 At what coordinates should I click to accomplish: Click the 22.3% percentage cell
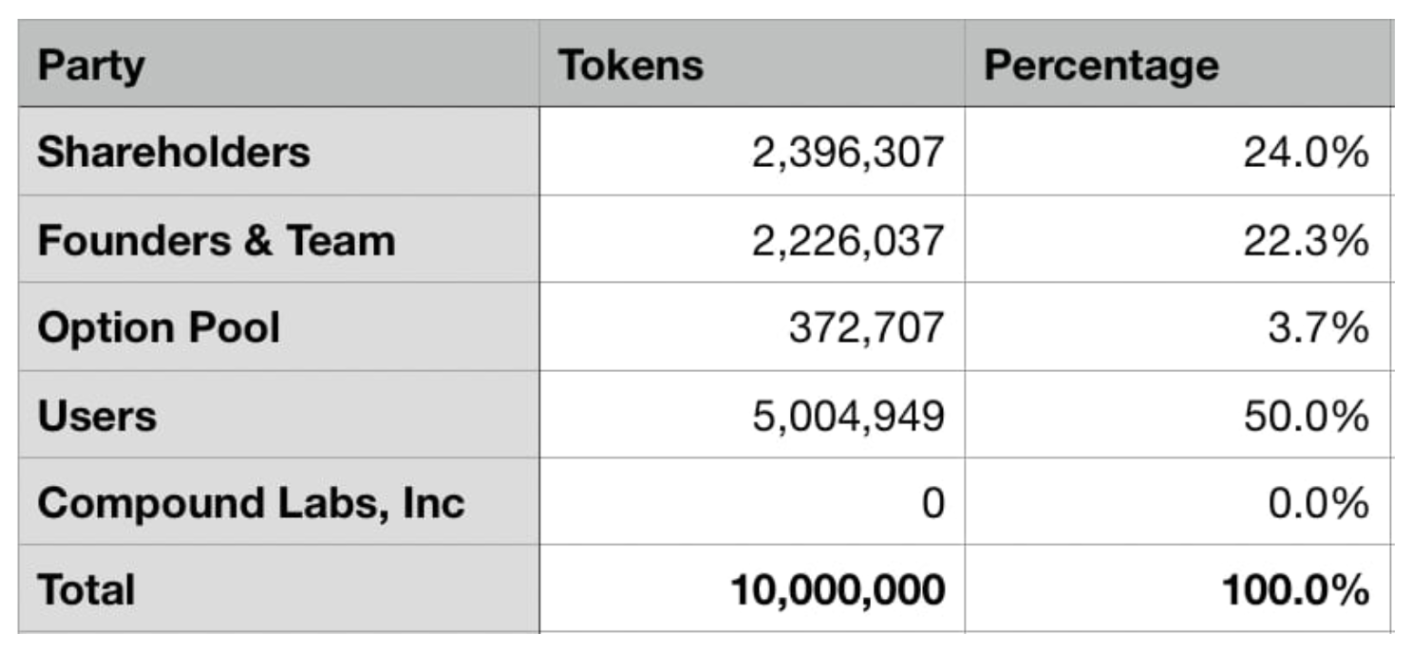coord(1178,239)
